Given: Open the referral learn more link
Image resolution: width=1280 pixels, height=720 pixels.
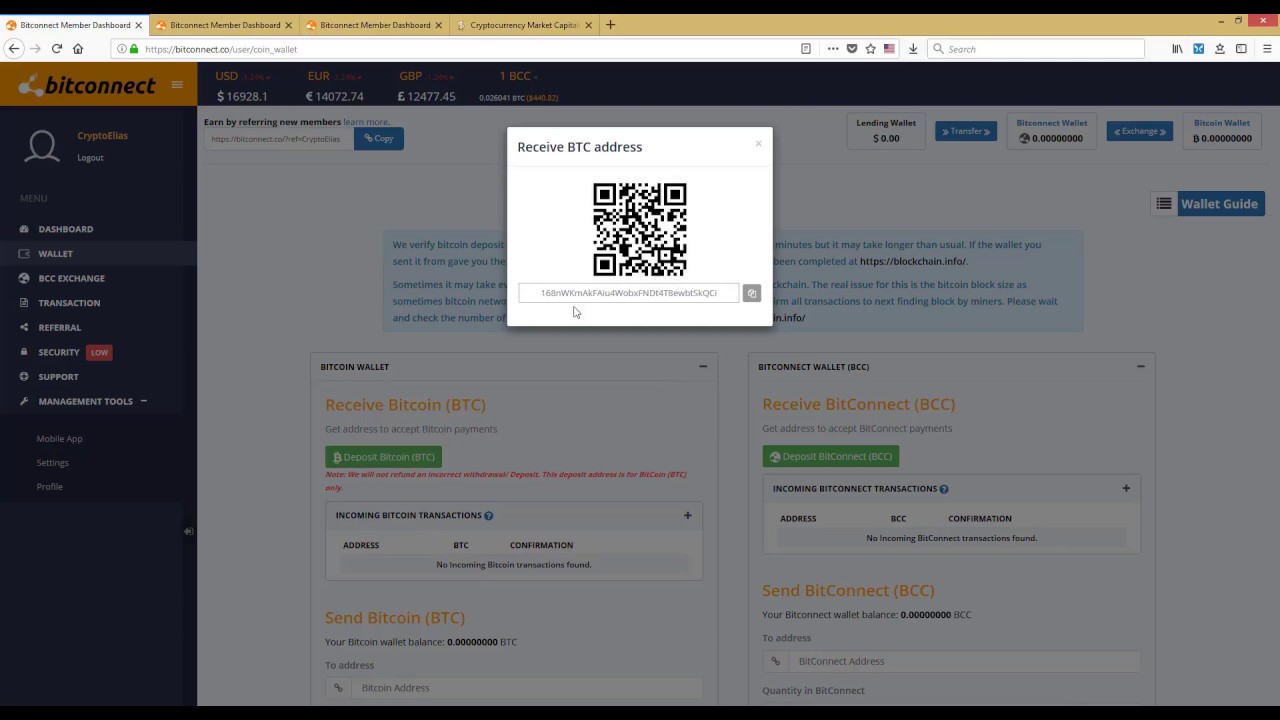Looking at the screenshot, I should point(366,122).
